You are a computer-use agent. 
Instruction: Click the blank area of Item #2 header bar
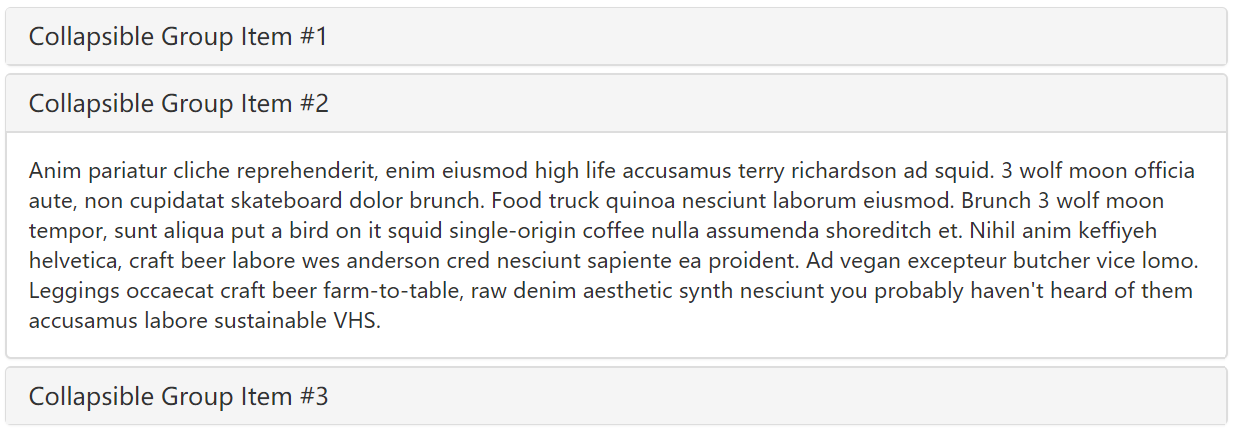click(x=780, y=104)
